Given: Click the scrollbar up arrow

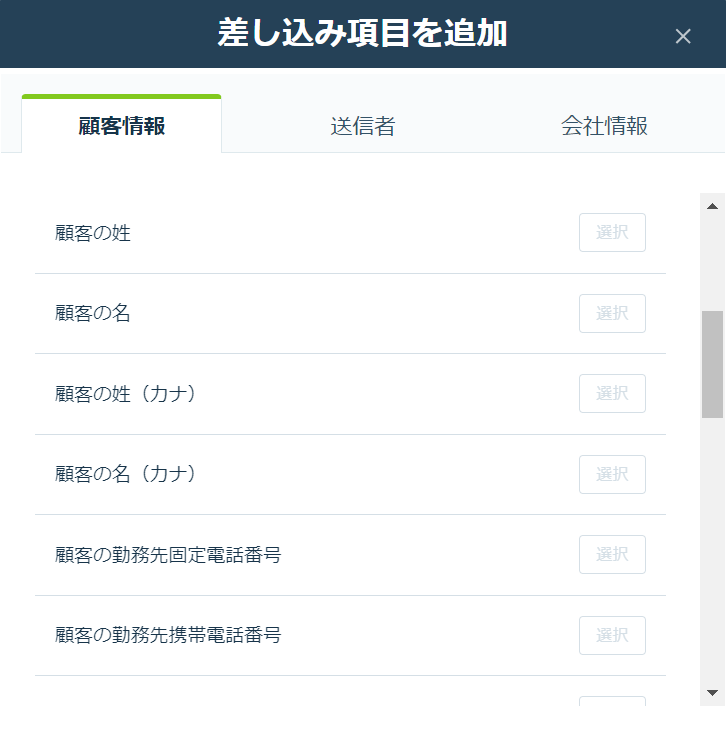Looking at the screenshot, I should point(712,206).
